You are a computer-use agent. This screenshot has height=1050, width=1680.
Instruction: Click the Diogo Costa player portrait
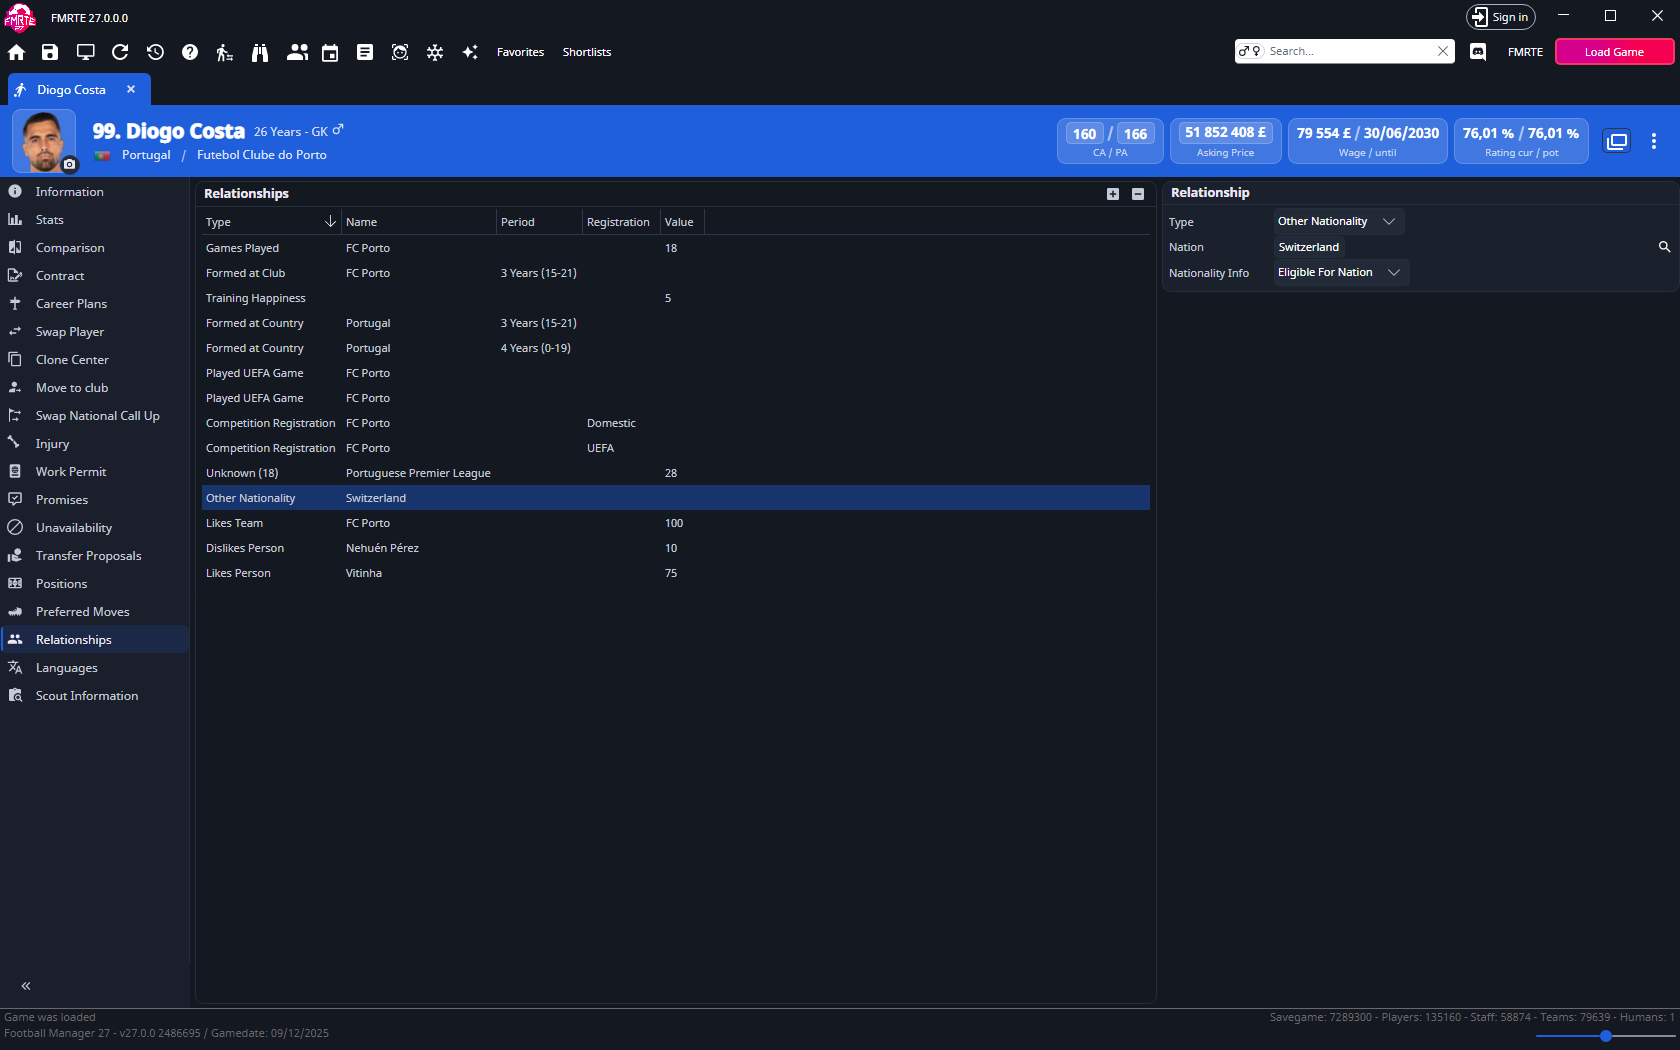[44, 141]
